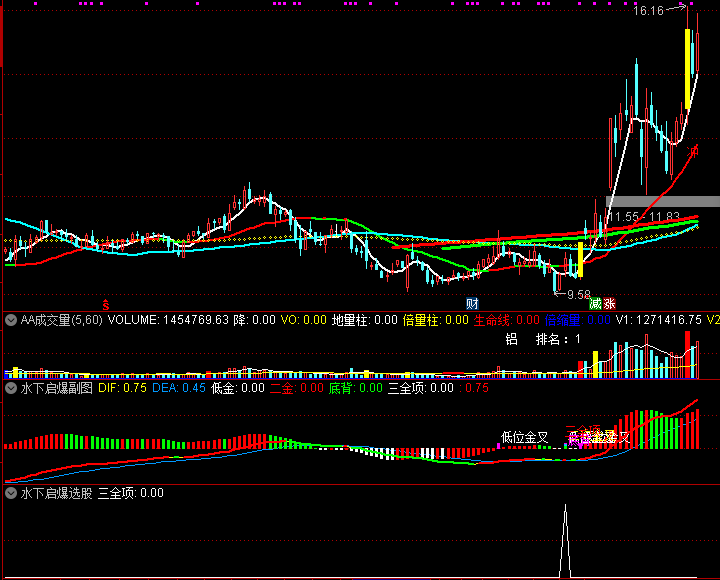Click the 低位金叉 label in MACD panel
Image resolution: width=720 pixels, height=580 pixels.
click(x=524, y=438)
